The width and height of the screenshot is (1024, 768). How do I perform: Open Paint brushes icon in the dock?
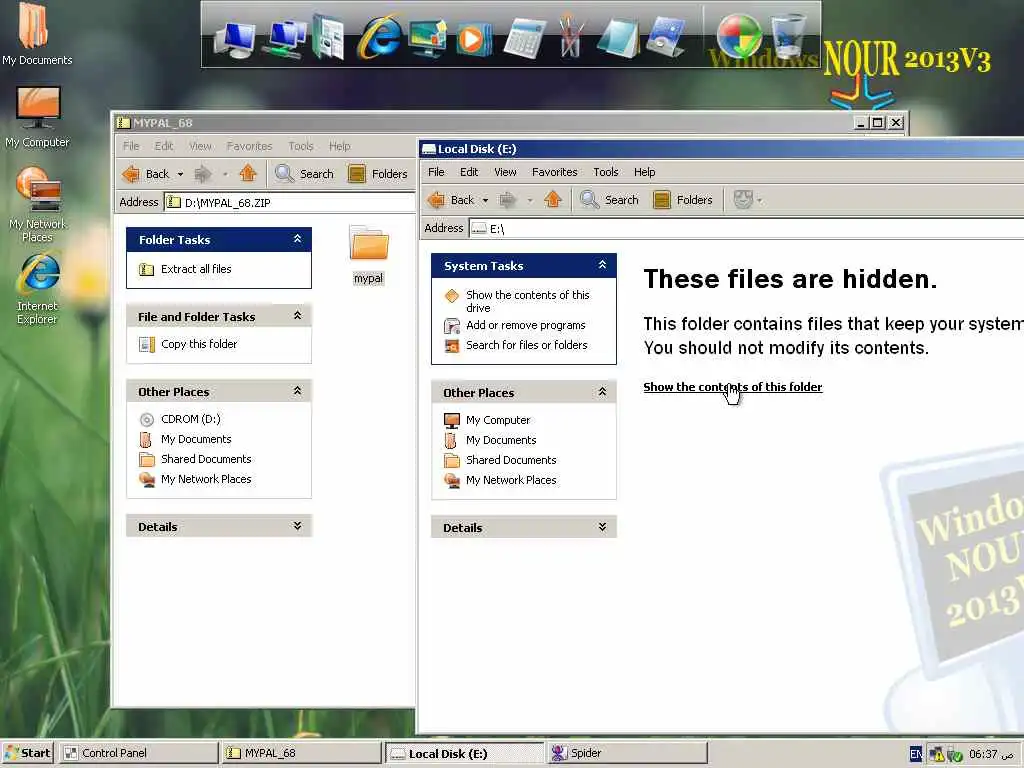[570, 38]
